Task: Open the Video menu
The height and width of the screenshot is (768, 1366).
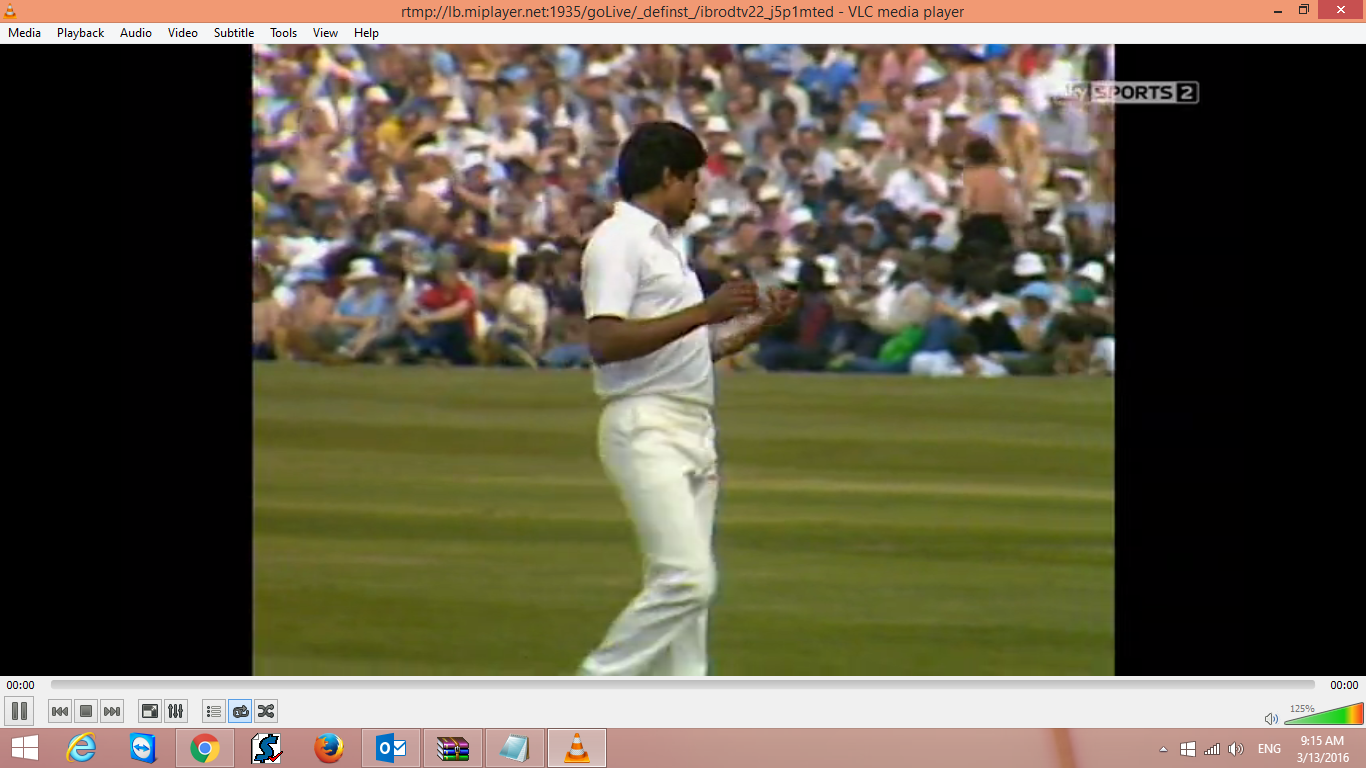Action: click(183, 33)
